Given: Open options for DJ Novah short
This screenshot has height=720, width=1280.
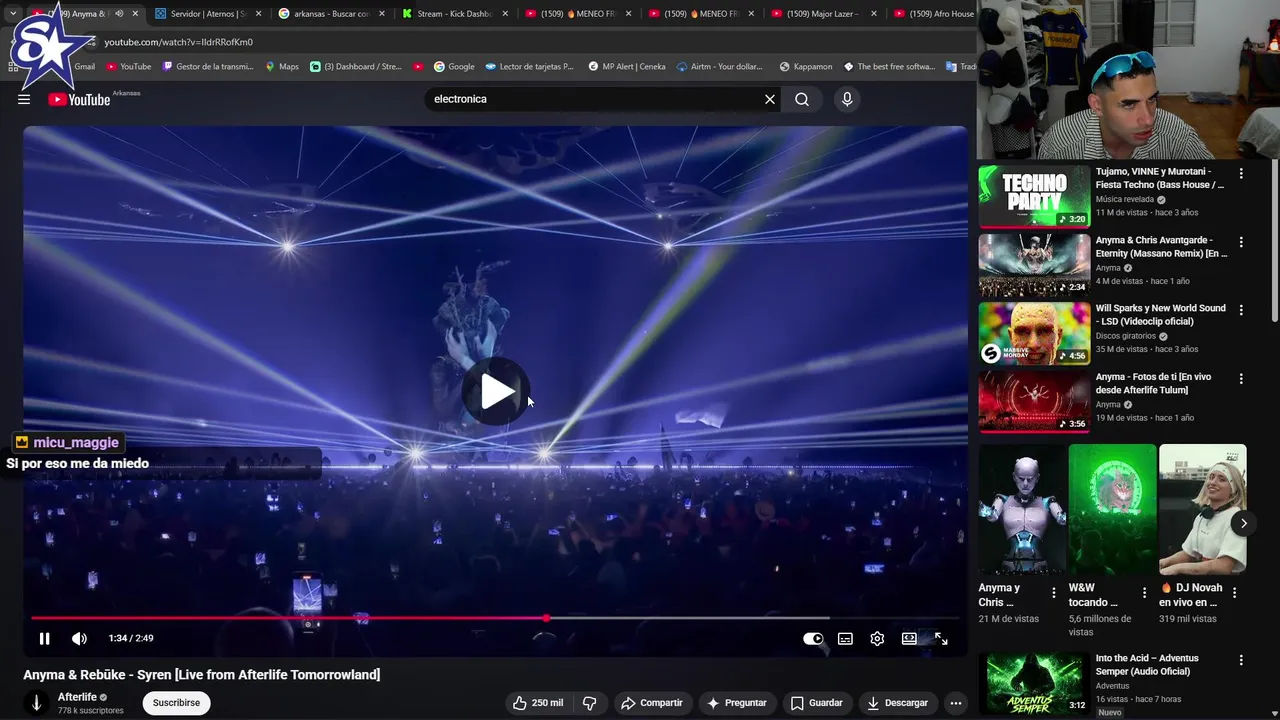Looking at the screenshot, I should tap(1234, 592).
